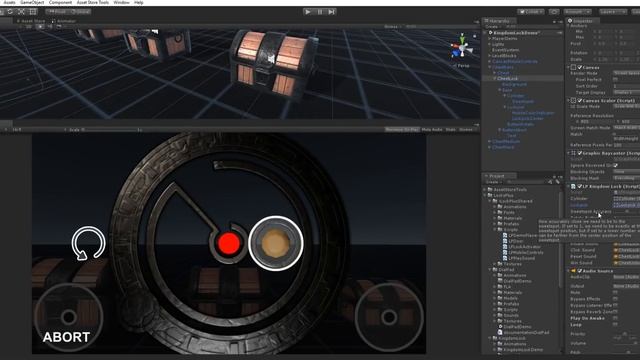This screenshot has height=360, width=640.
Task: Click the red center lock button
Action: 229,243
